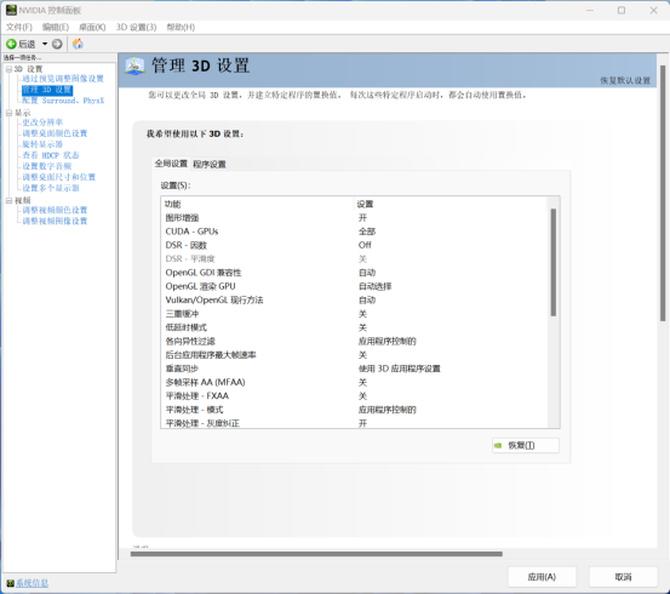Click the 系统信息 link

[x=32, y=583]
